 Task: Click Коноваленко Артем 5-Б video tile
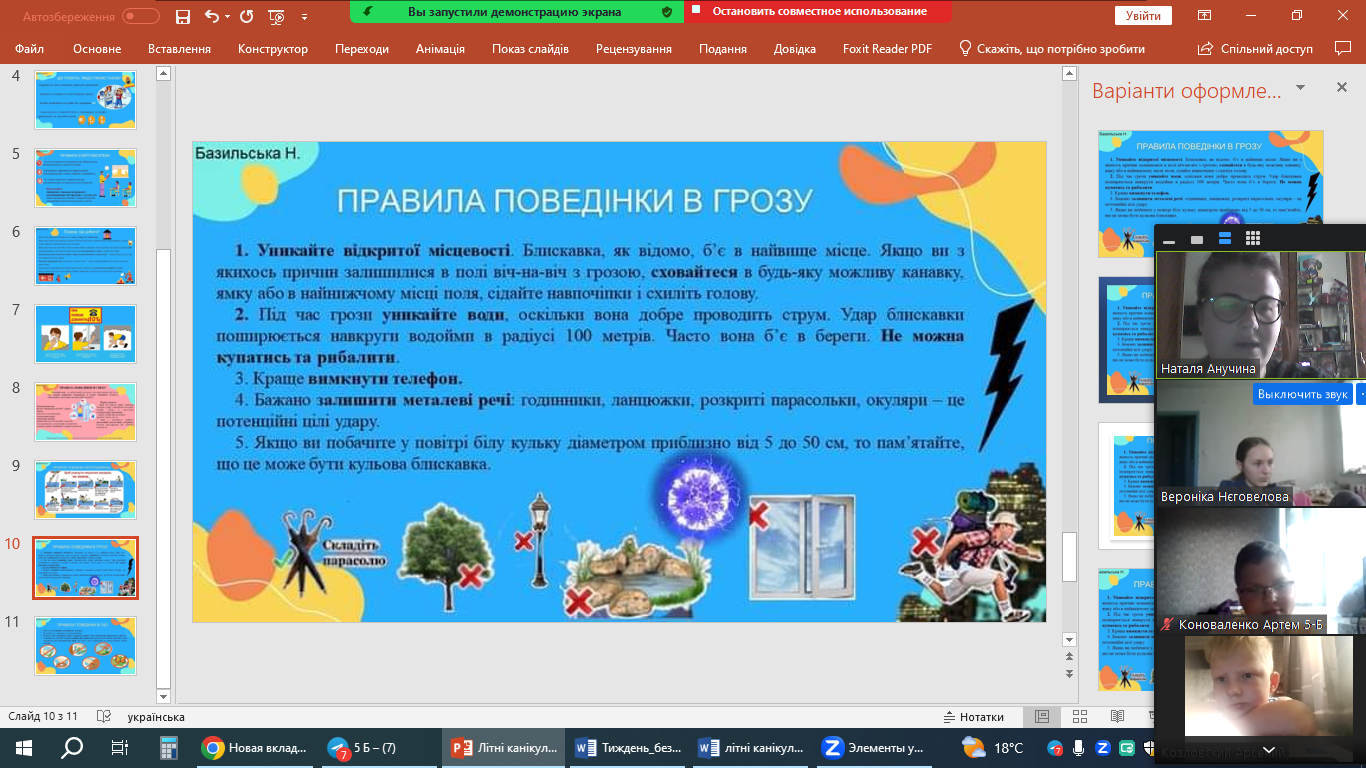click(x=1260, y=573)
